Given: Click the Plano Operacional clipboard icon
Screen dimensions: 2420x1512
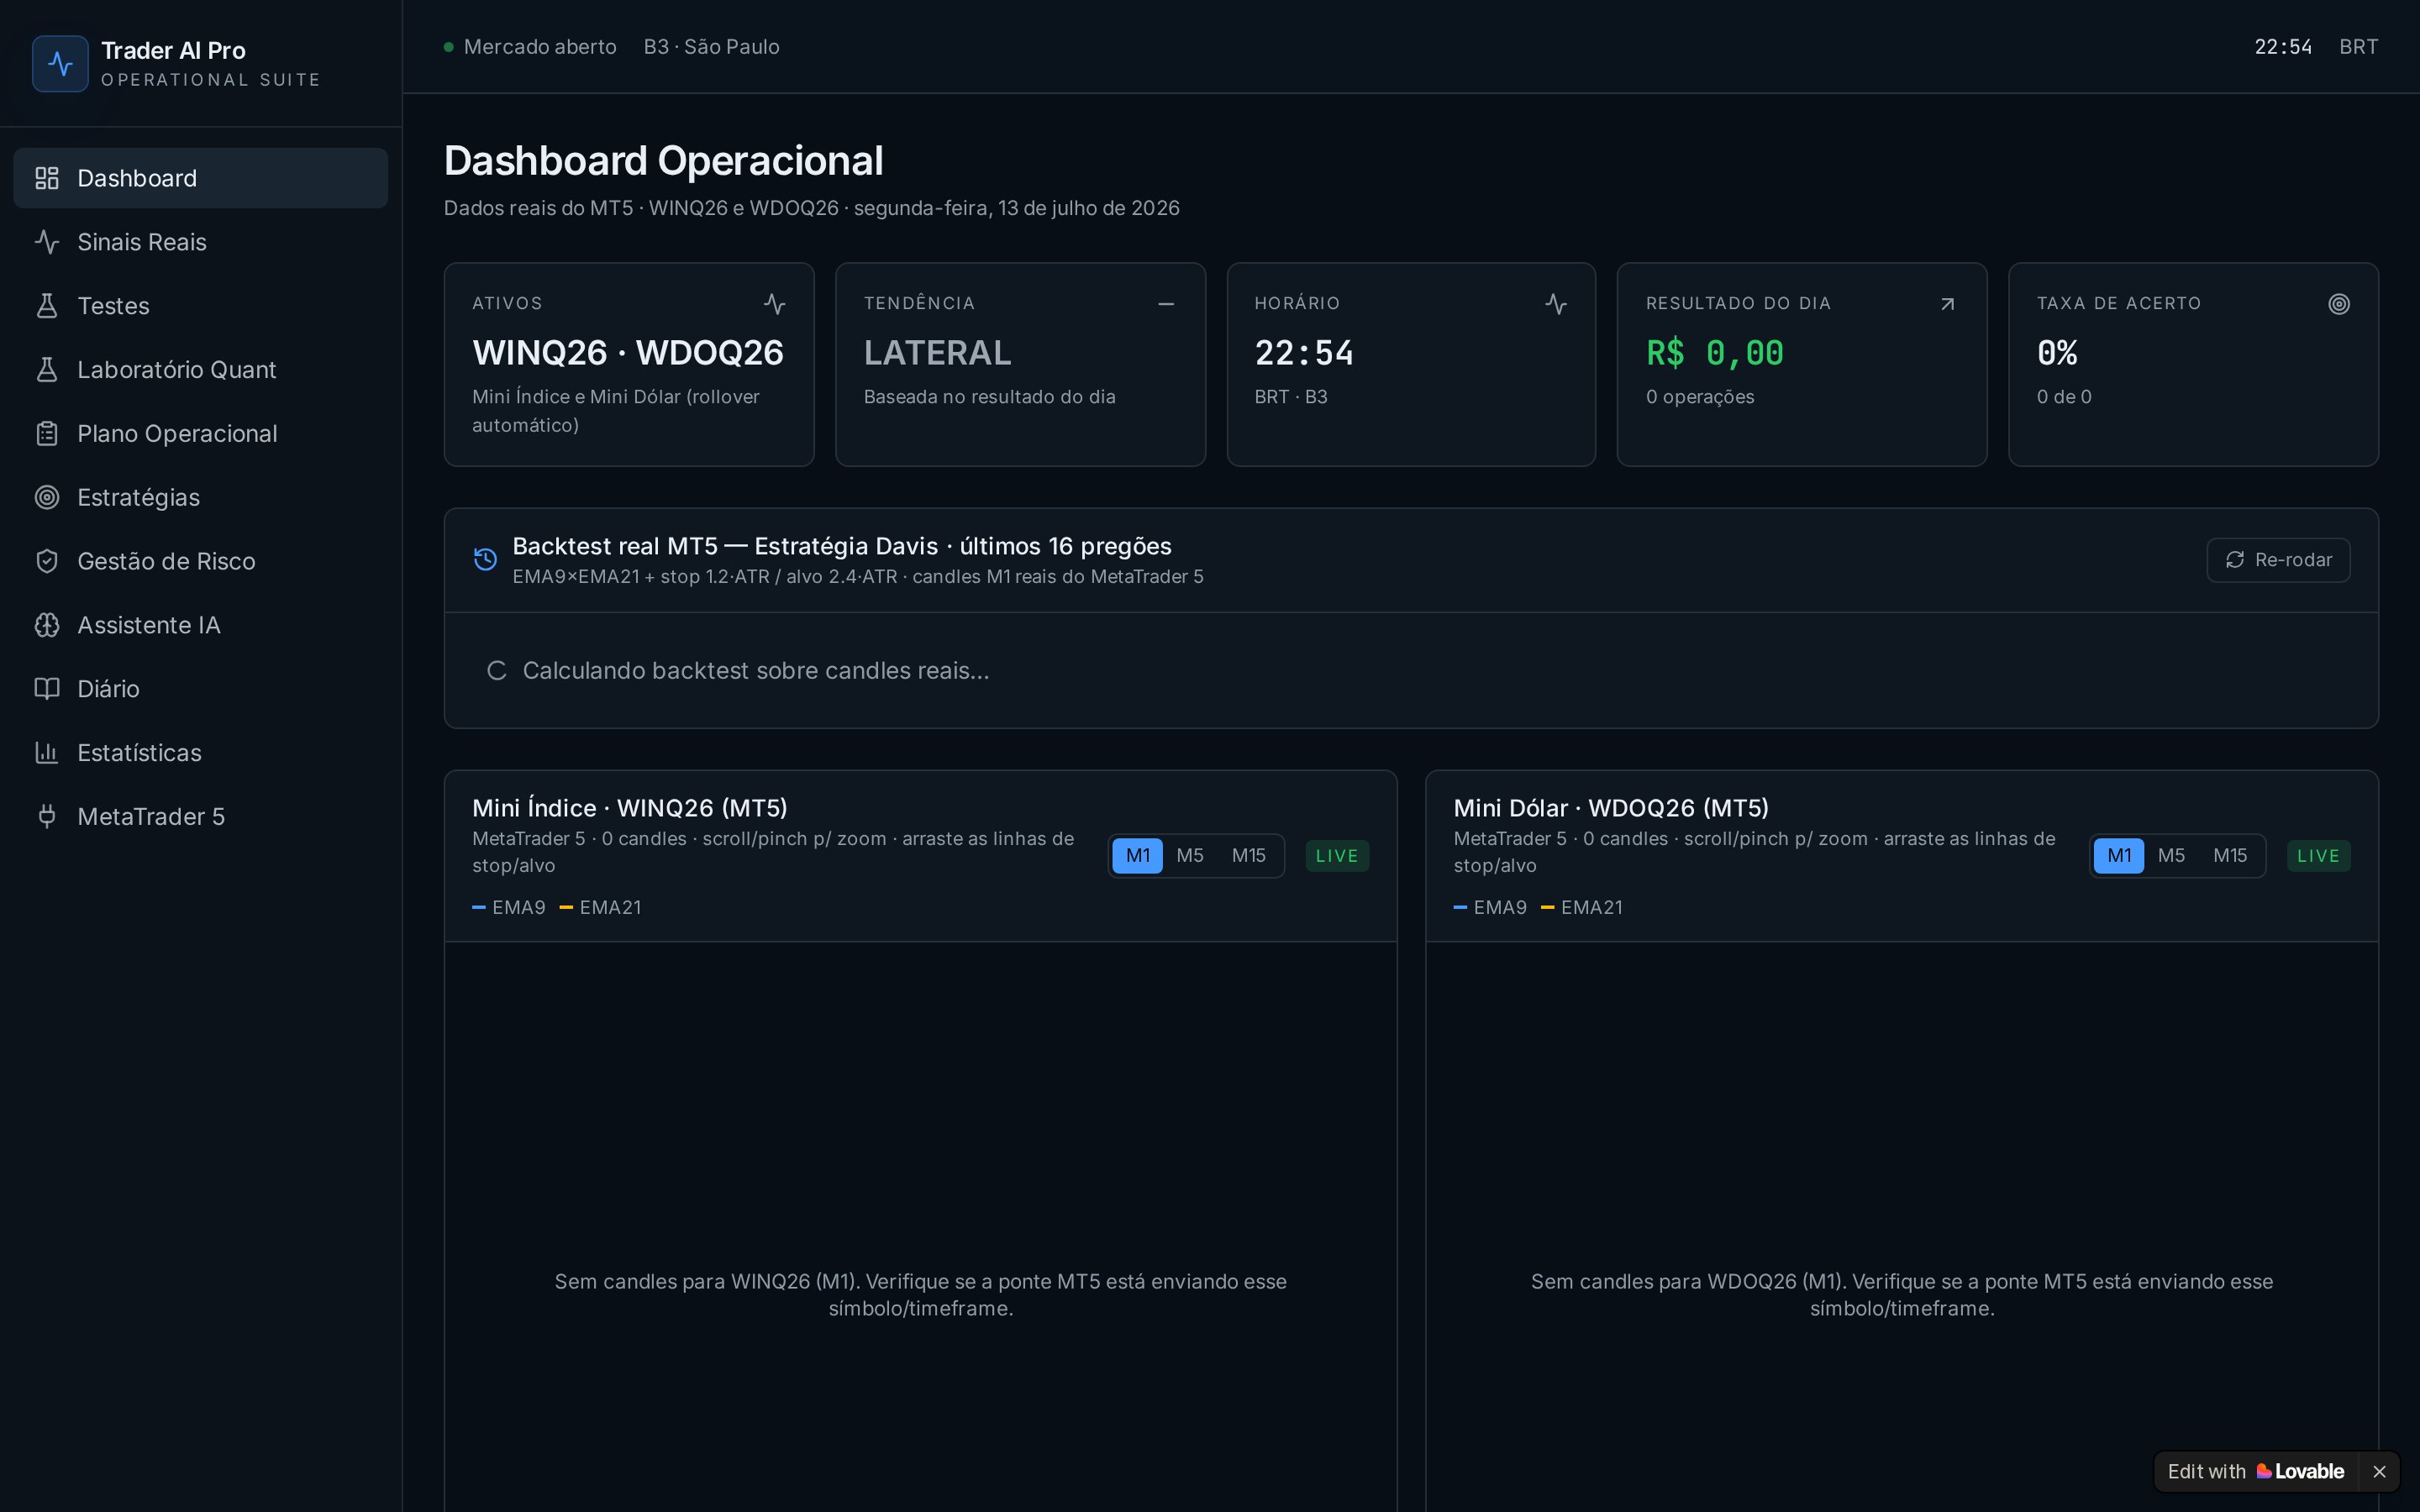Looking at the screenshot, I should coord(47,434).
